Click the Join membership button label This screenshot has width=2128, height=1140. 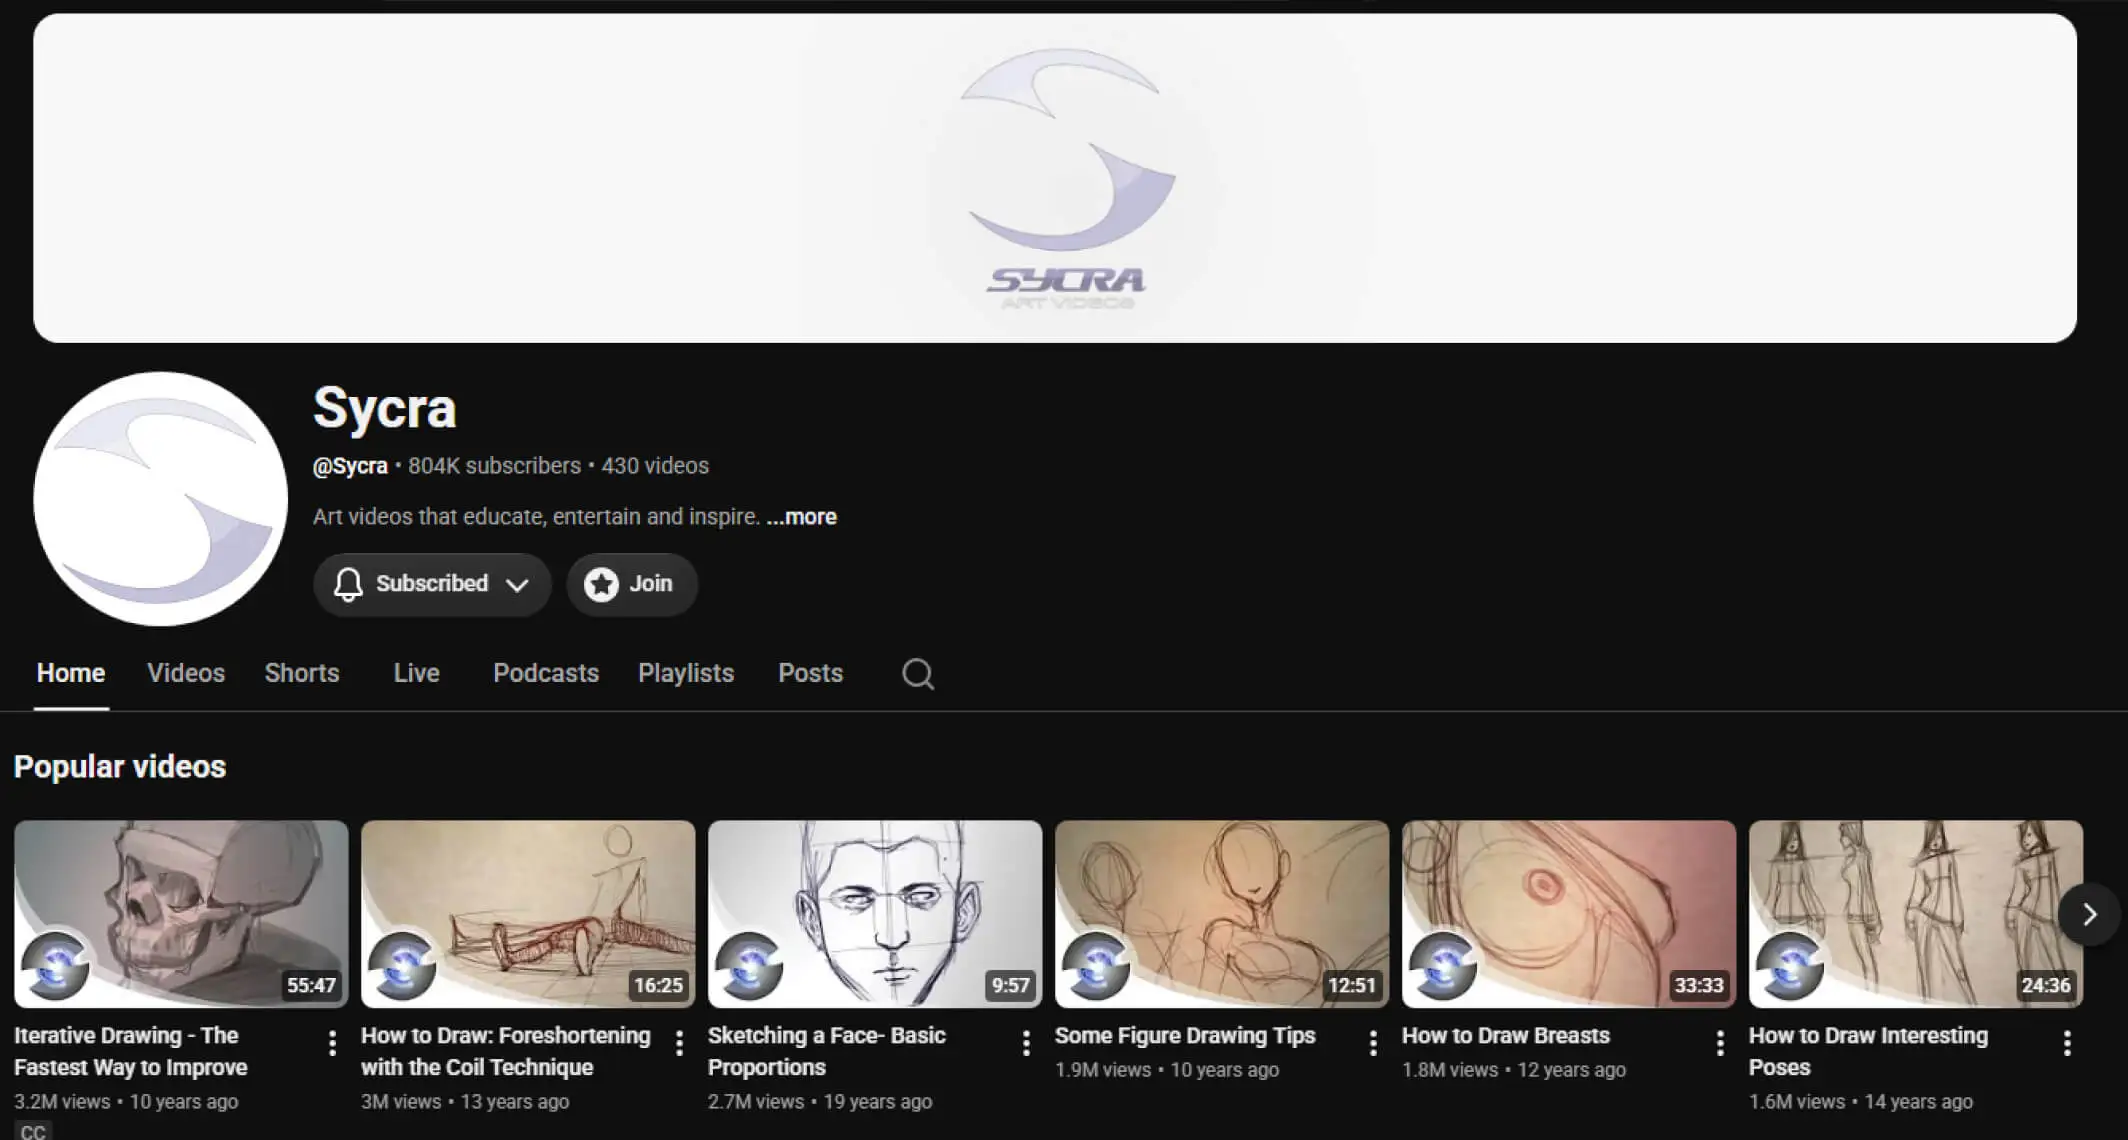click(x=651, y=583)
